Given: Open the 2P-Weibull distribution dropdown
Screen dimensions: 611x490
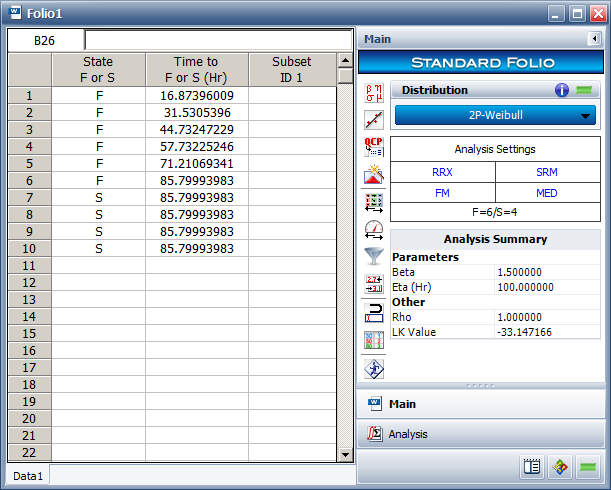Looking at the screenshot, I should [x=496, y=115].
